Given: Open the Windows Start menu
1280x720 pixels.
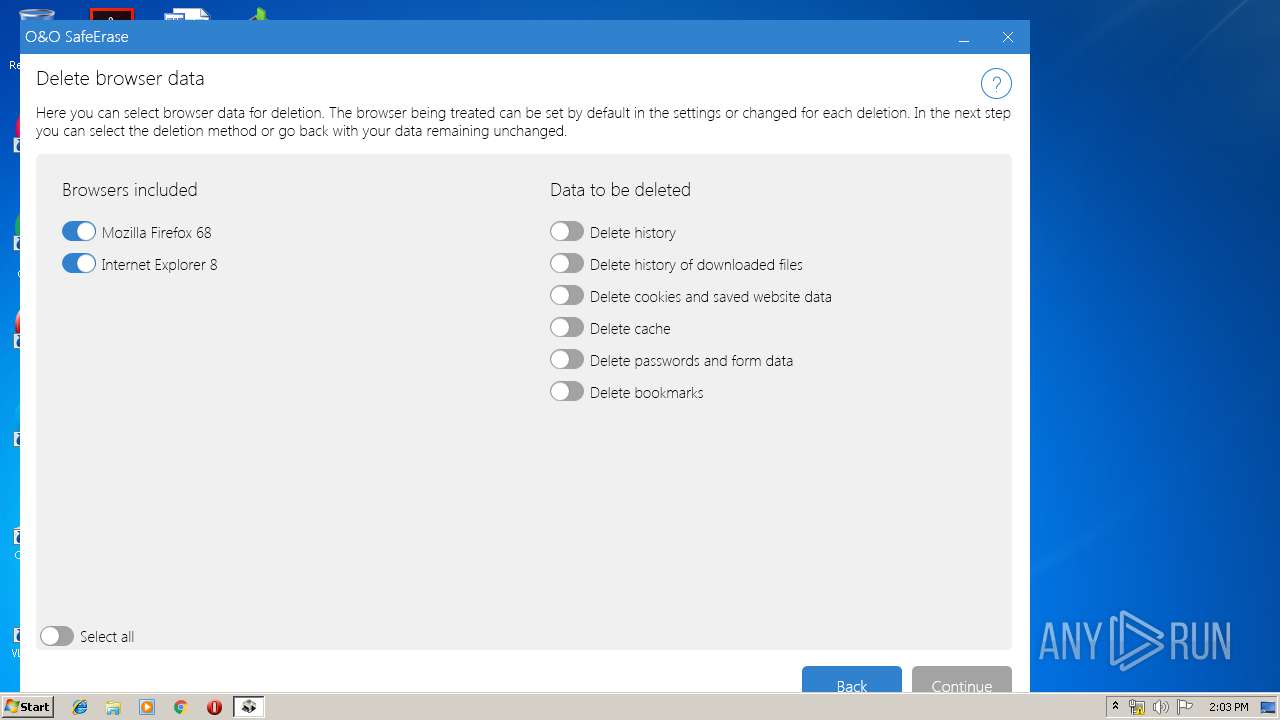Looking at the screenshot, I should tap(27, 707).
